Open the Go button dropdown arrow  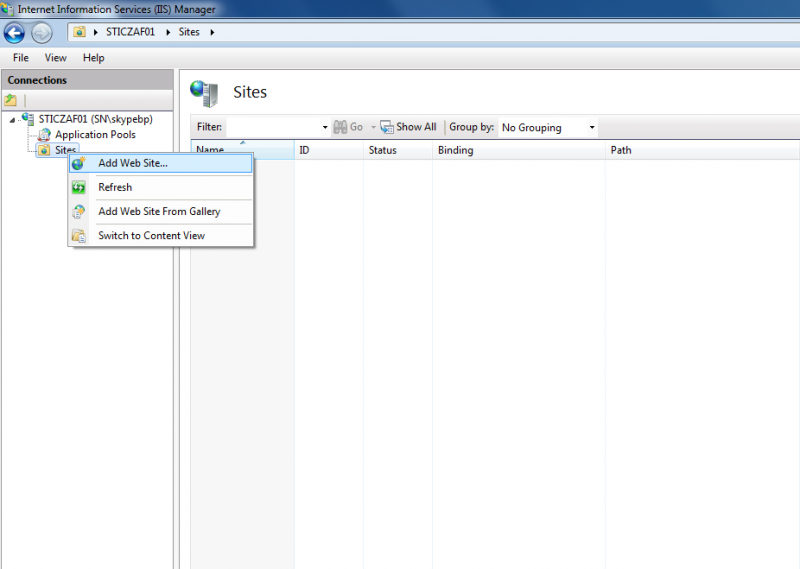373,127
